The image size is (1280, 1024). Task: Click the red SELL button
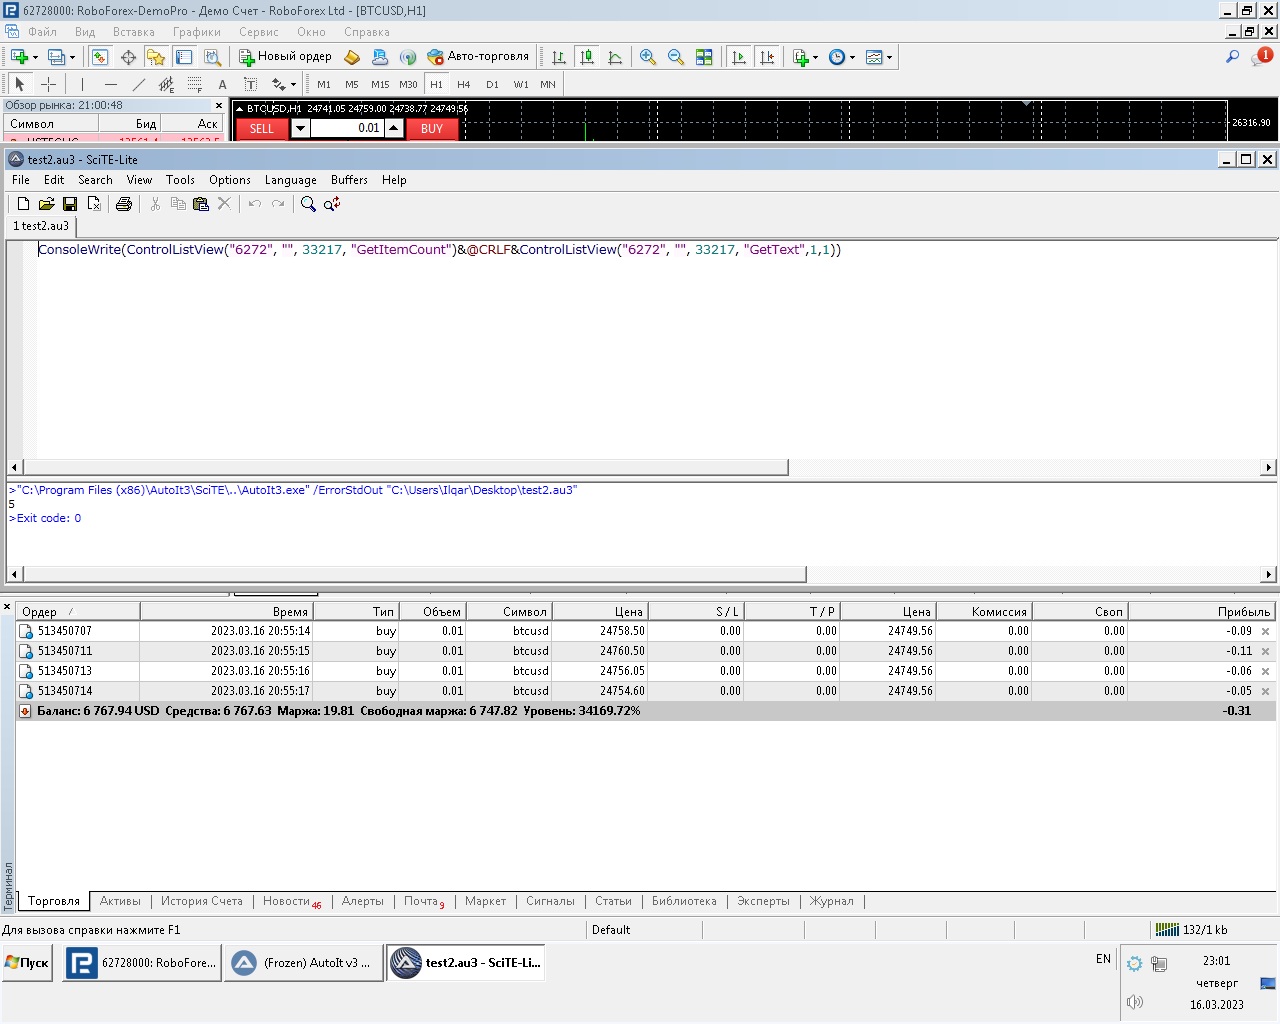click(262, 128)
